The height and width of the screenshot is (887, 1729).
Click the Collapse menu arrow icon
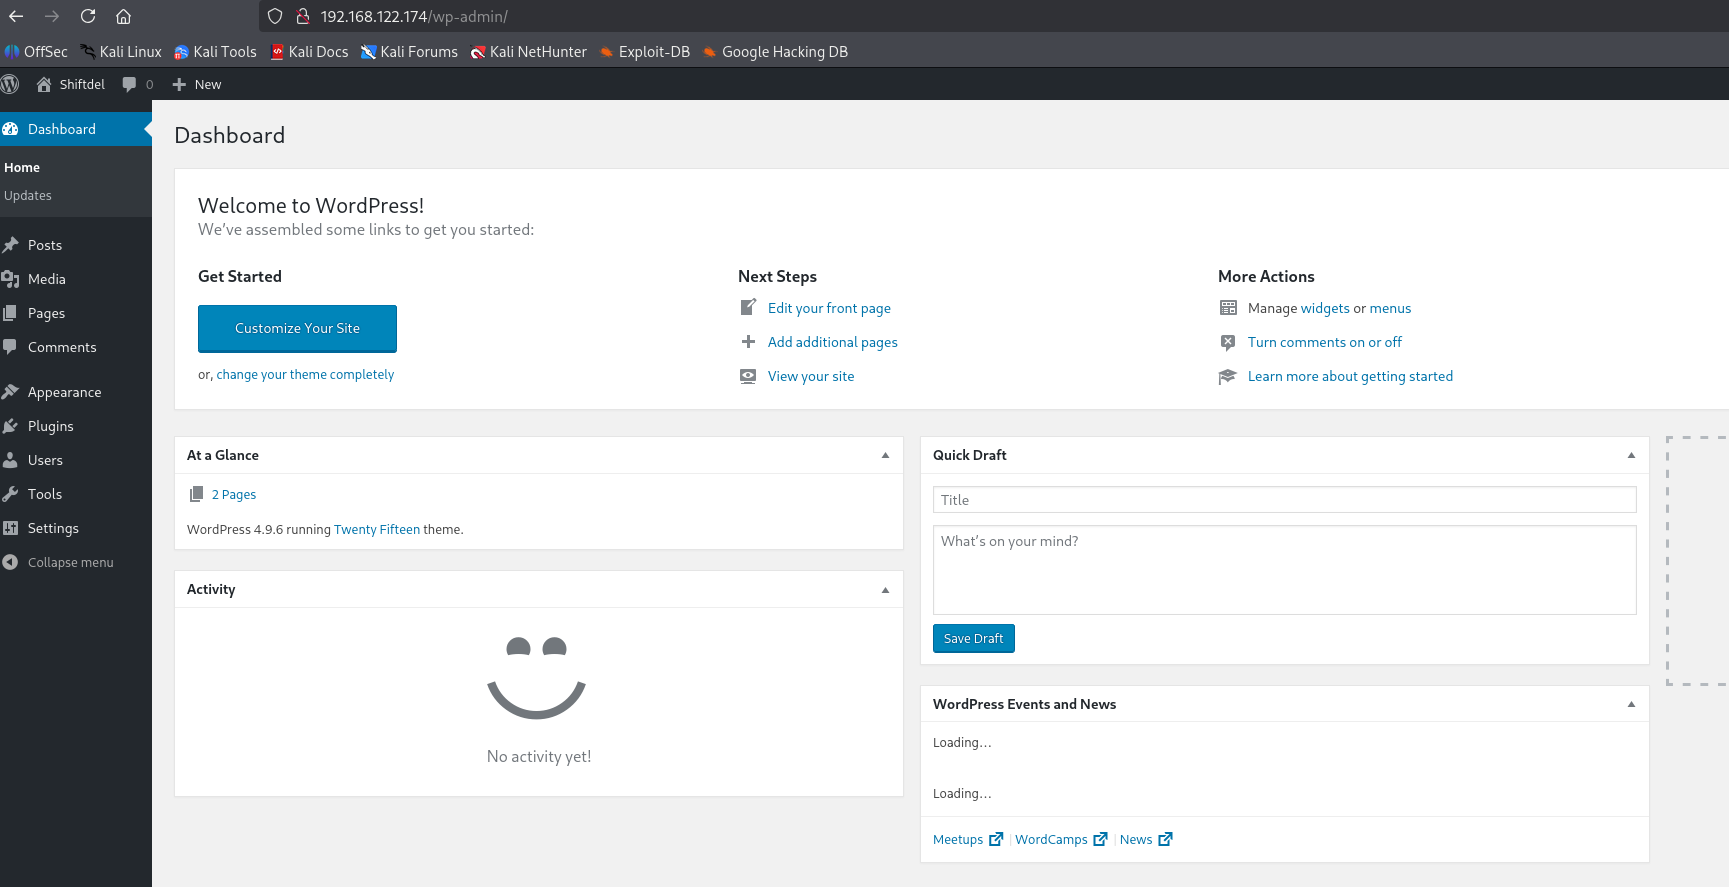(10, 562)
